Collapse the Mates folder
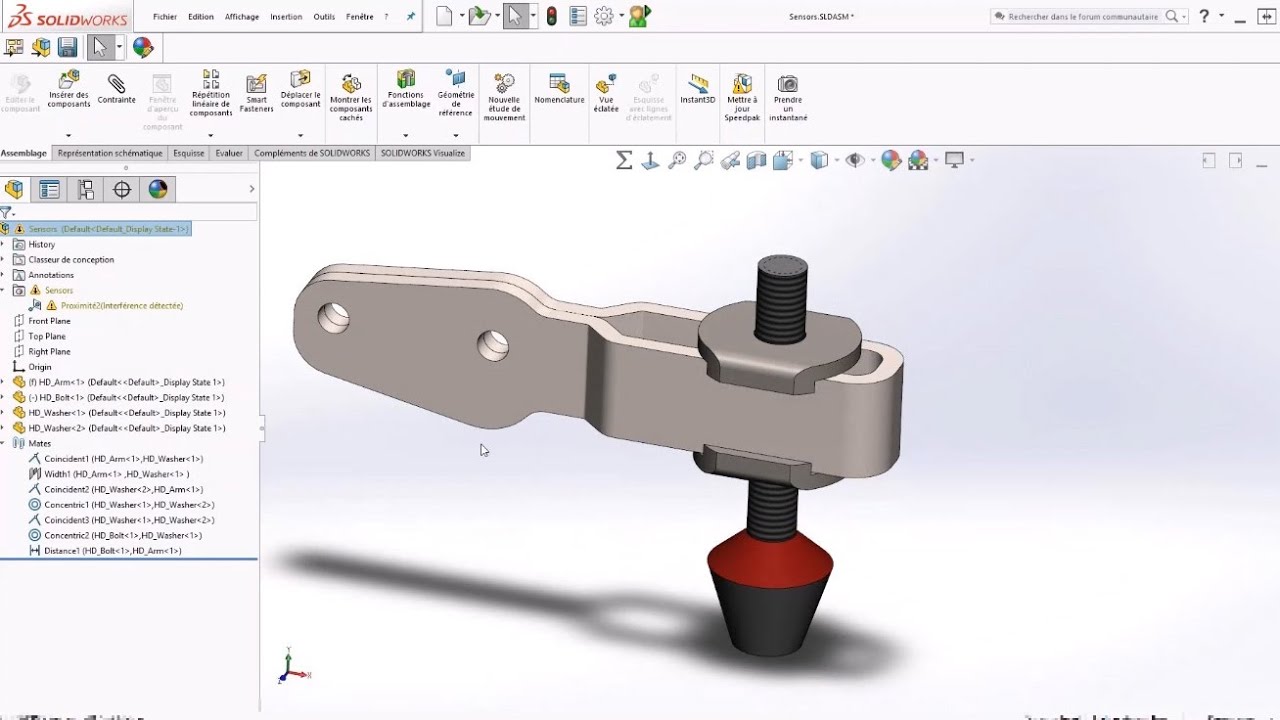The height and width of the screenshot is (720, 1280). click(3, 443)
